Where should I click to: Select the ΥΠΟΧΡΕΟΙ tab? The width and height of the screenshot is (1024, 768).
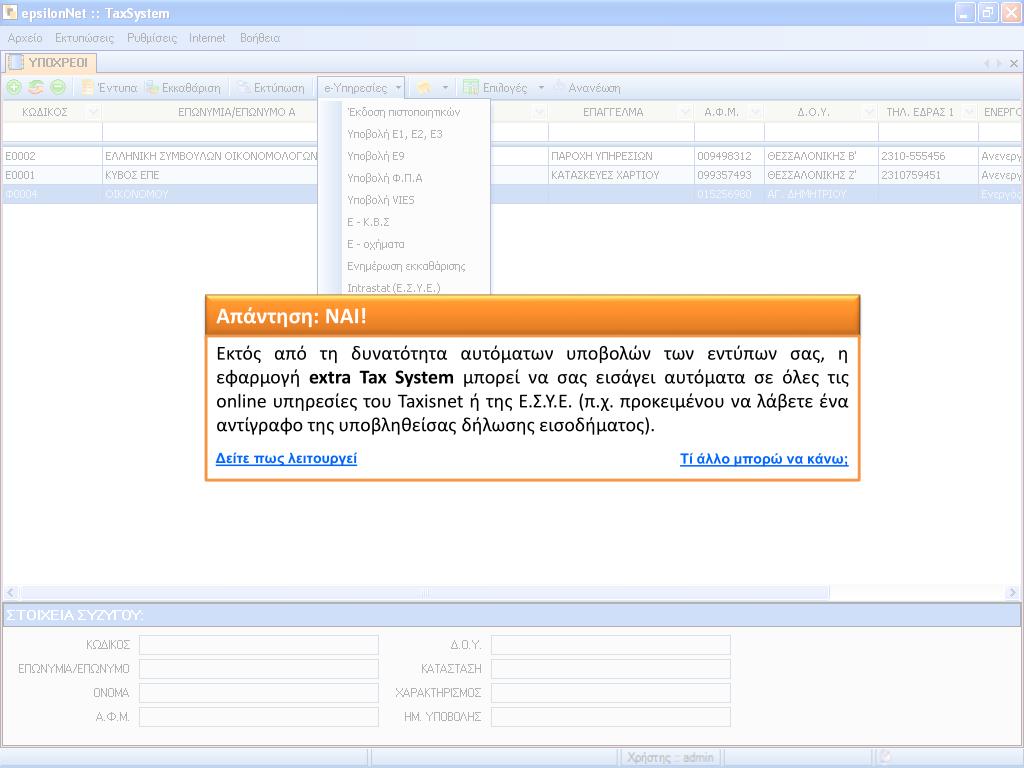coord(50,63)
